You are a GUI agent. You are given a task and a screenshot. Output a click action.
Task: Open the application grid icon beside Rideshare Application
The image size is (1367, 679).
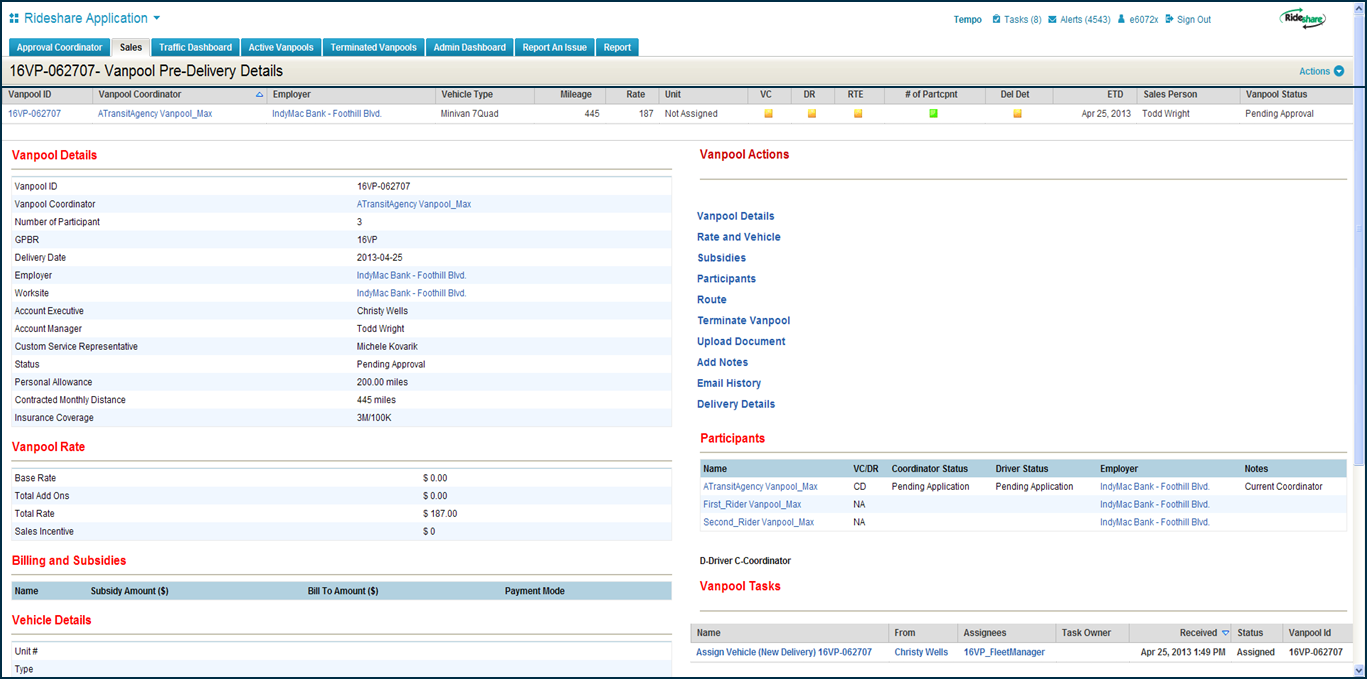(13, 17)
